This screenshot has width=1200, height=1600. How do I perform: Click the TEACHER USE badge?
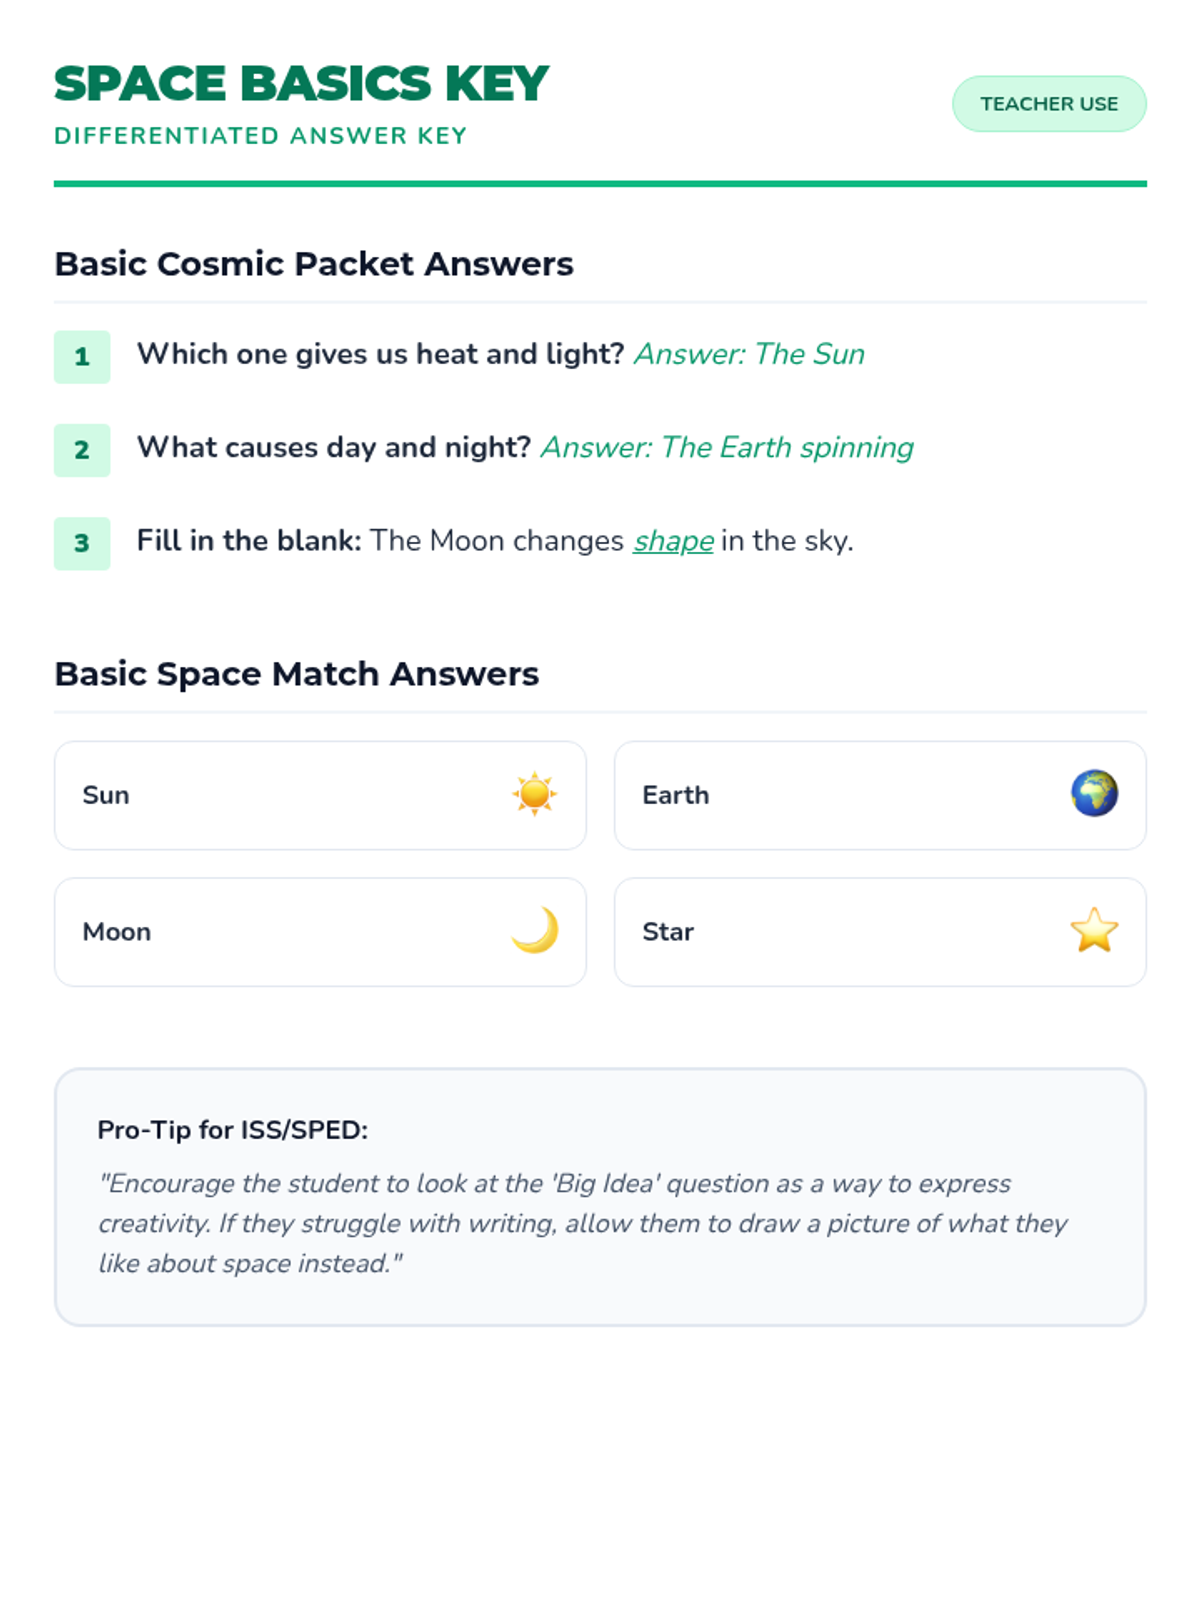1049,104
